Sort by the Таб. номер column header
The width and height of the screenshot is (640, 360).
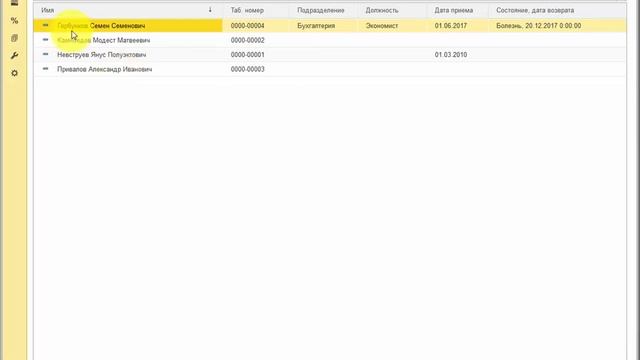pyautogui.click(x=247, y=10)
